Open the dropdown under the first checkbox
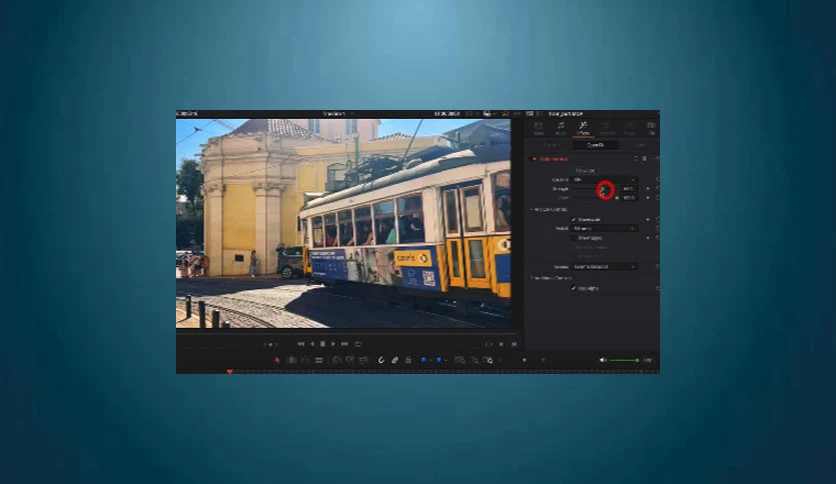This screenshot has height=484, width=836. (x=605, y=229)
